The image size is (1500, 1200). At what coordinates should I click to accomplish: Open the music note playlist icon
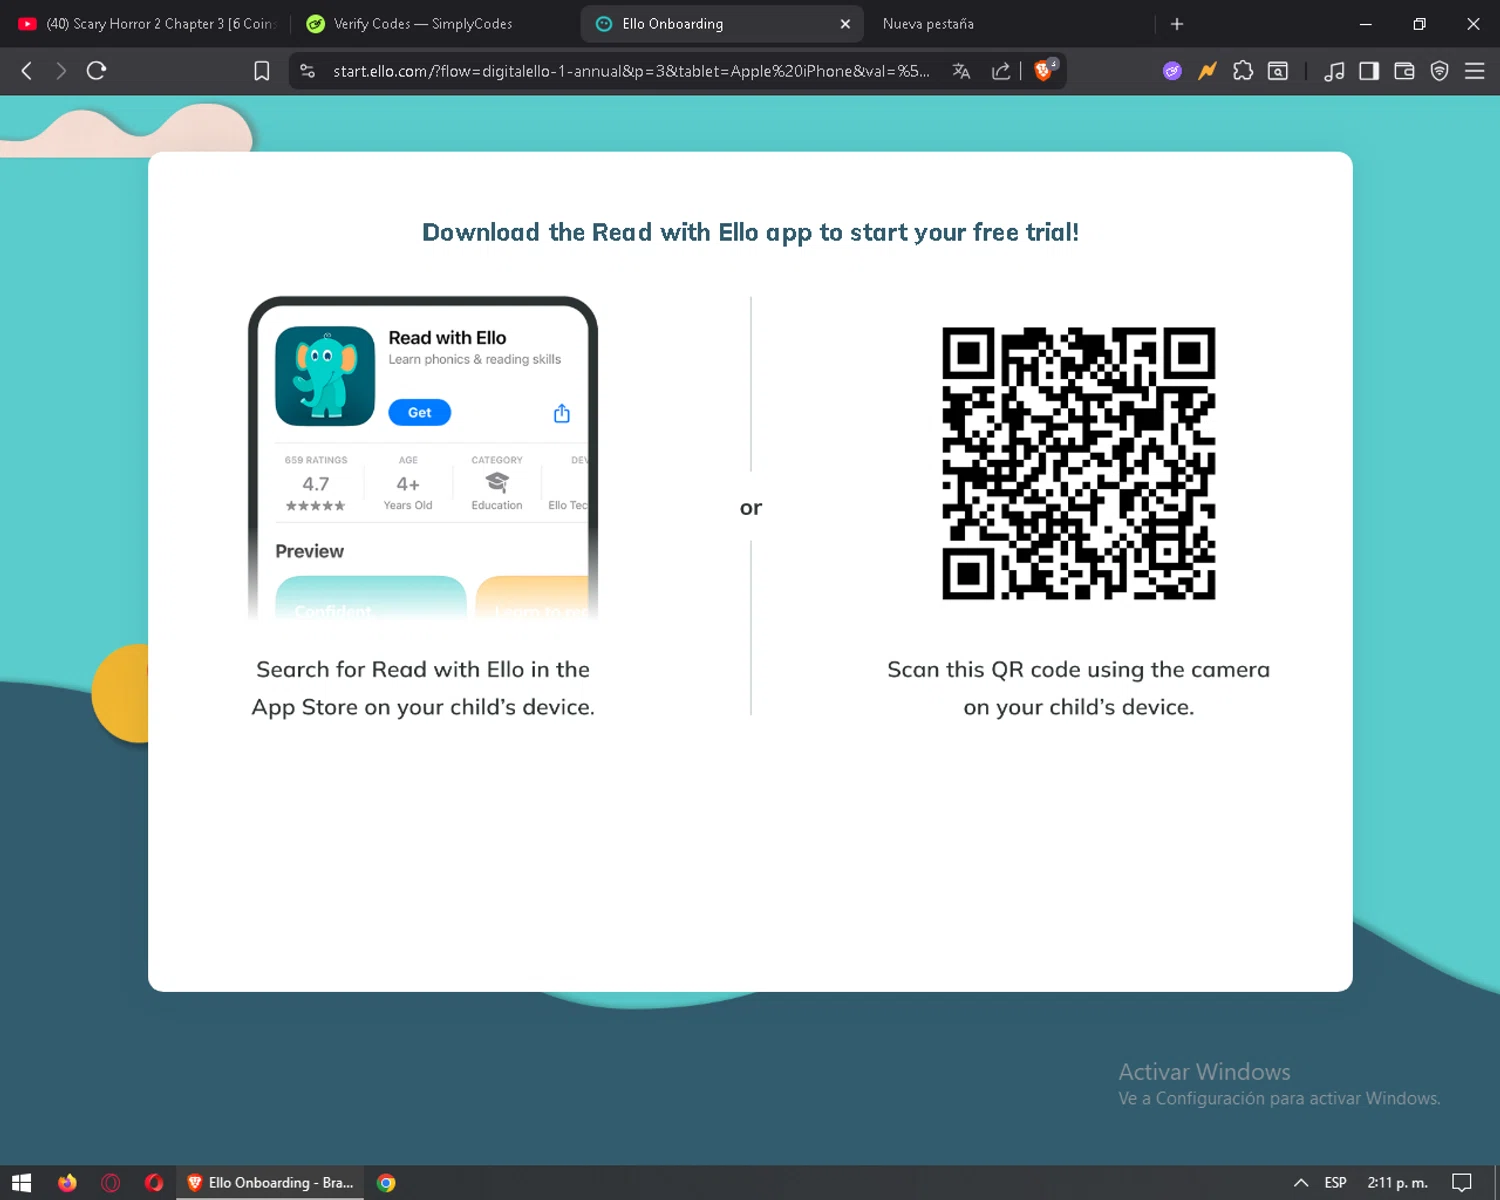coord(1334,71)
